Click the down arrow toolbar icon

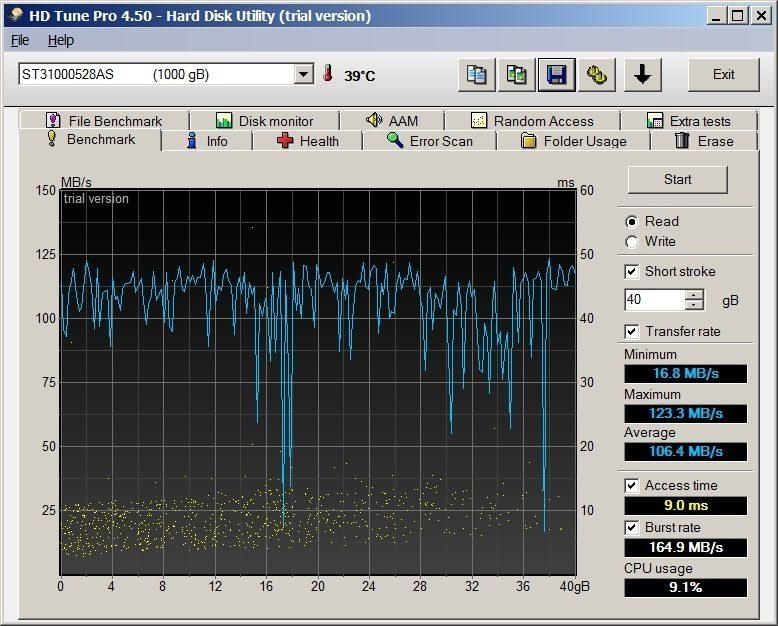(643, 75)
